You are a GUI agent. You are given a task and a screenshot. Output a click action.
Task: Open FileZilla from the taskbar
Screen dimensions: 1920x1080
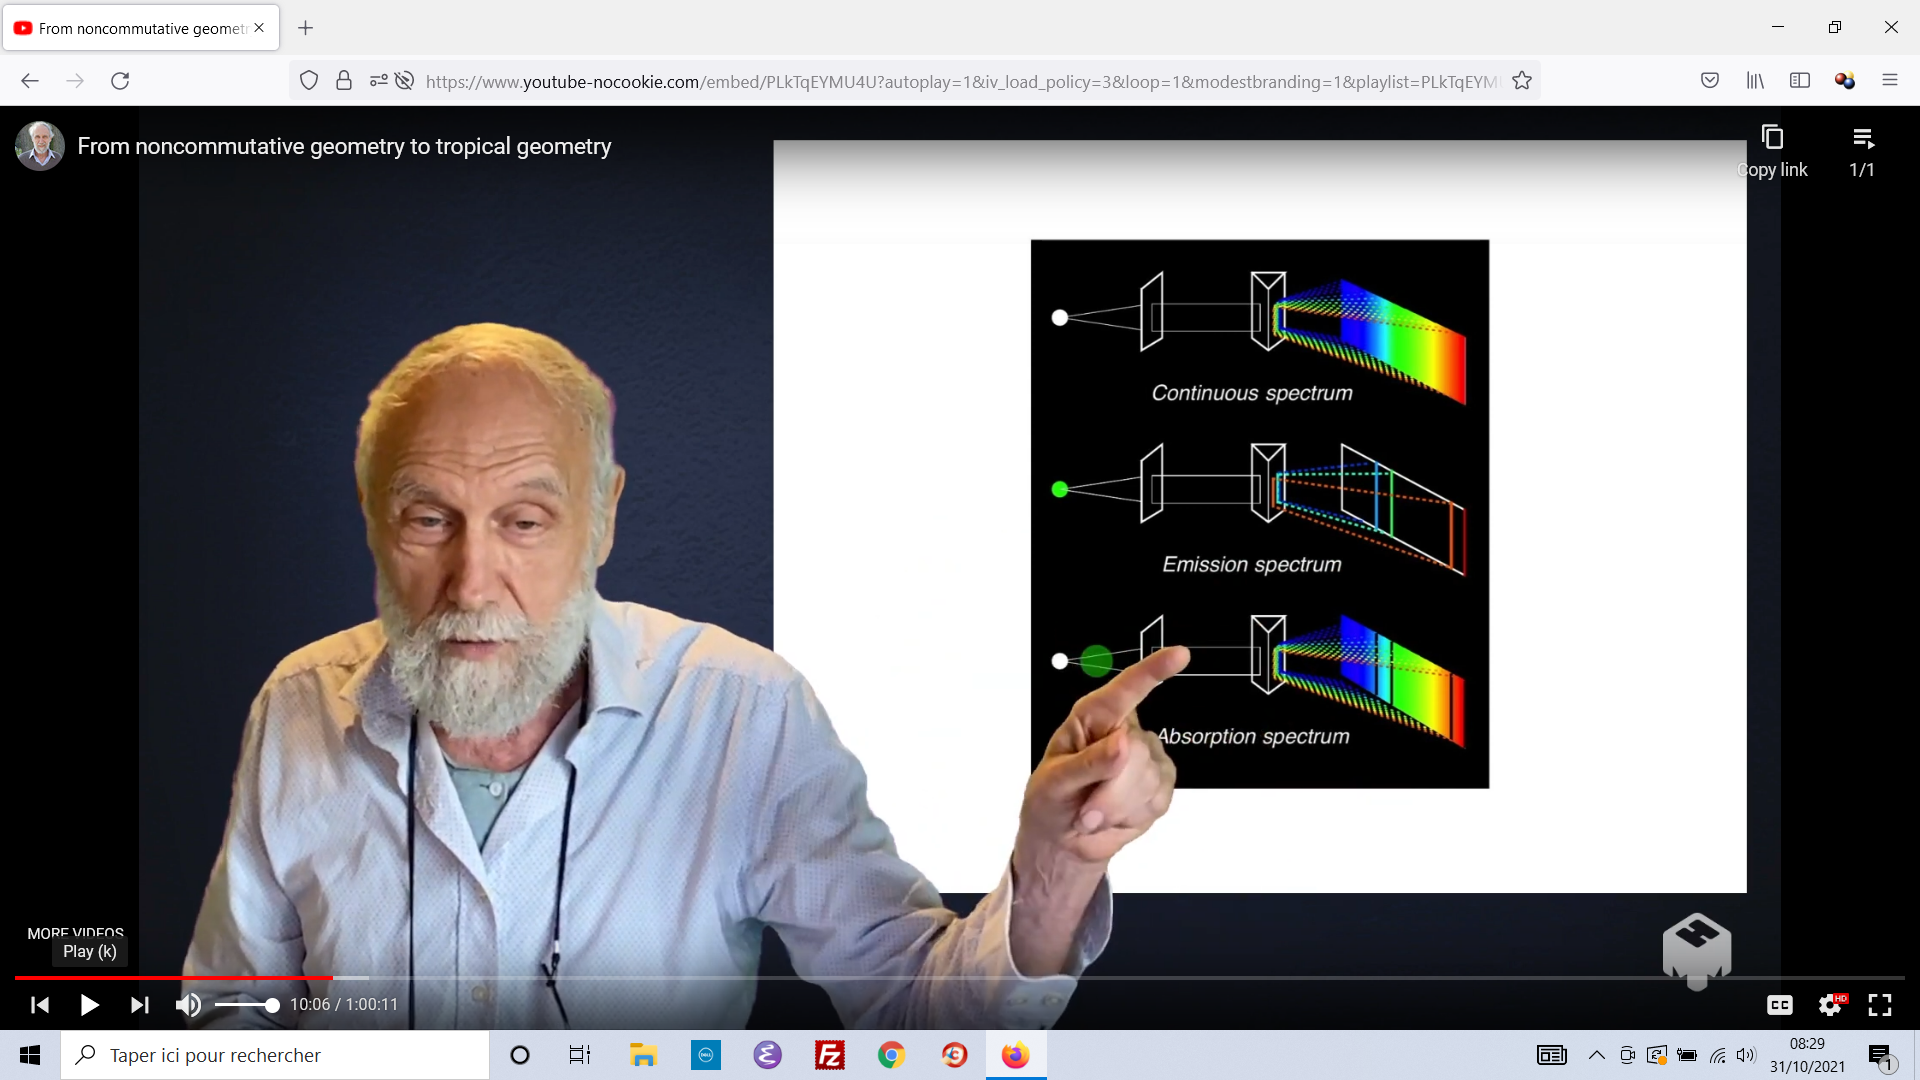tap(829, 1055)
